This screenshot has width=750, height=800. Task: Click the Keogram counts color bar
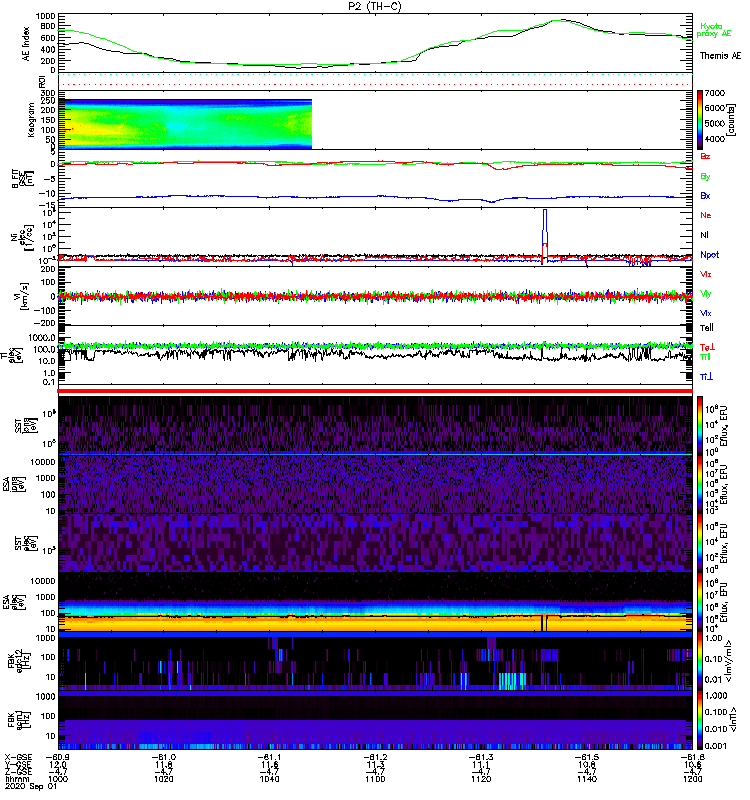[x=700, y=120]
